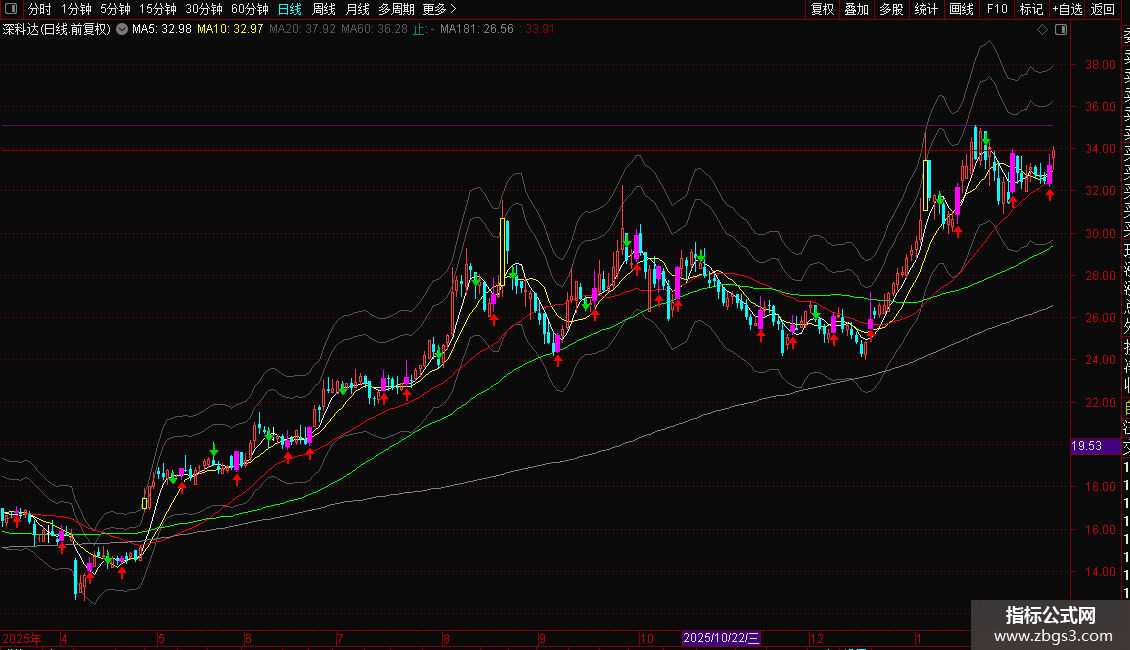Open the 复权 adjustment menu
Image resolution: width=1130 pixels, height=650 pixels.
click(822, 9)
